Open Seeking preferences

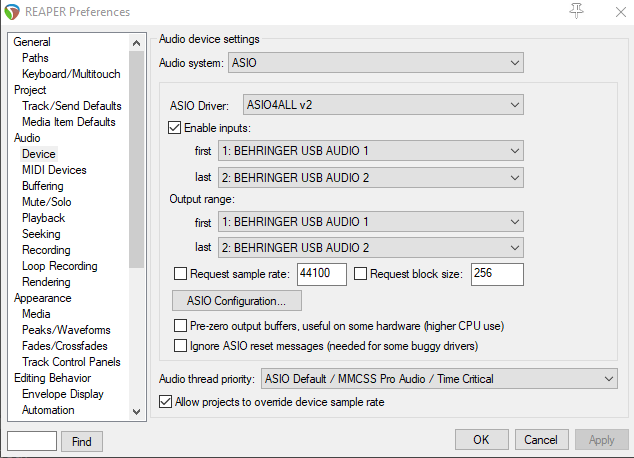coord(41,234)
